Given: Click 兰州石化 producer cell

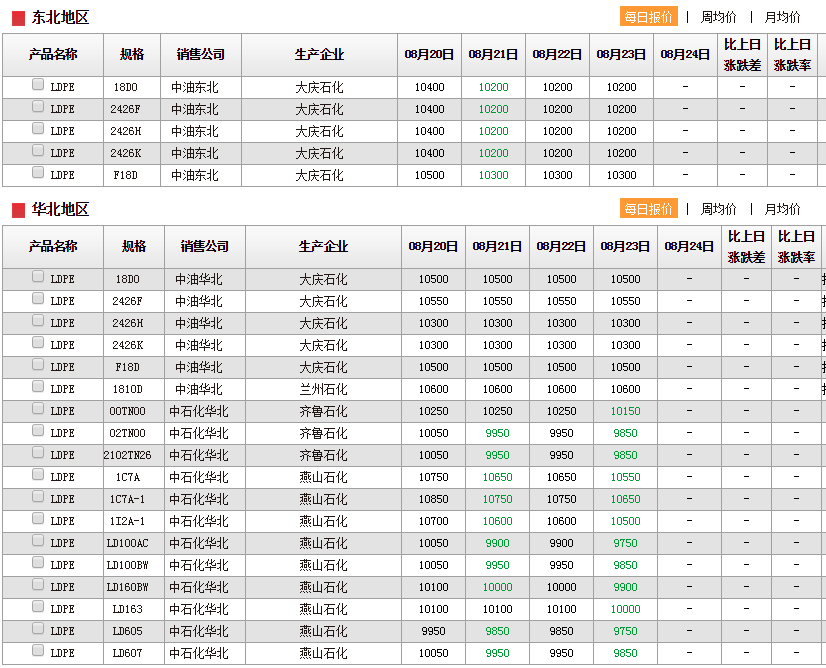Looking at the screenshot, I should 323,389.
